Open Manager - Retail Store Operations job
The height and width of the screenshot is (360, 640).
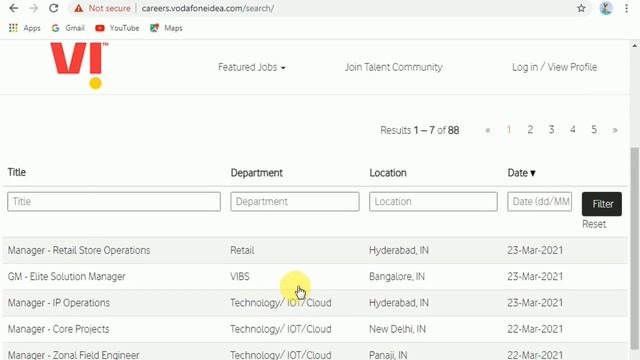click(79, 250)
